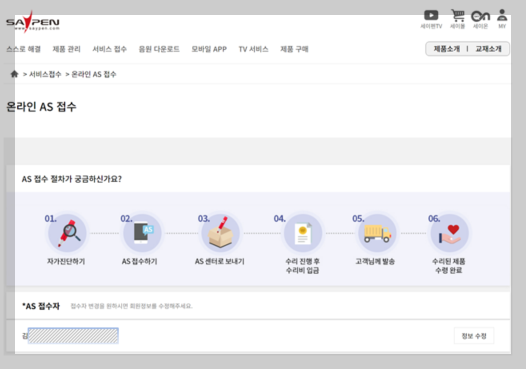Open the 음원 다운로드 menu
The image size is (526, 369).
click(159, 49)
